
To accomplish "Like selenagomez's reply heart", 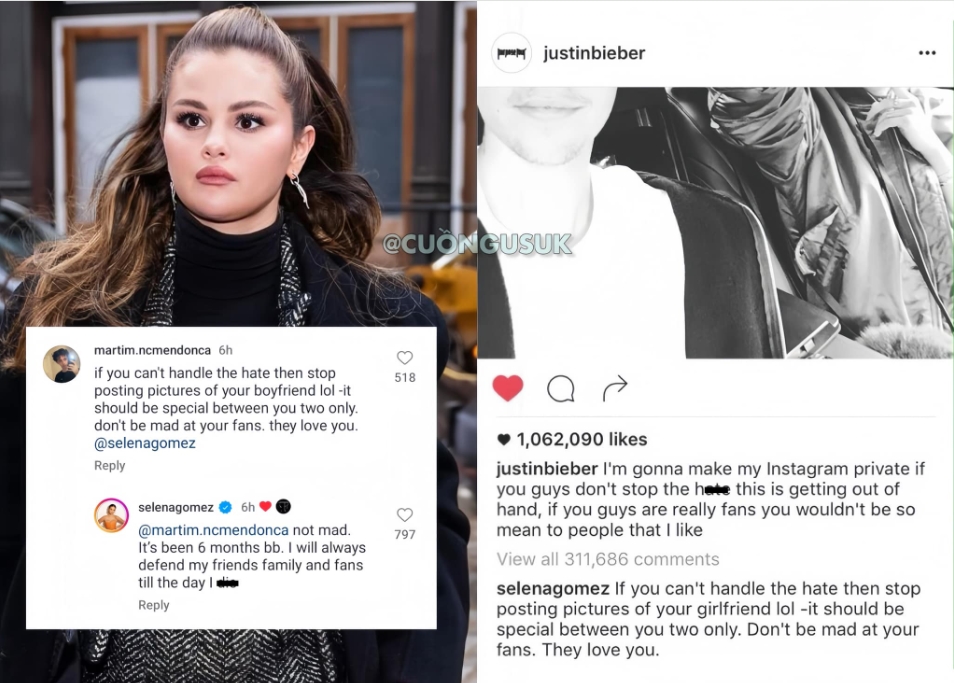I will tap(405, 515).
